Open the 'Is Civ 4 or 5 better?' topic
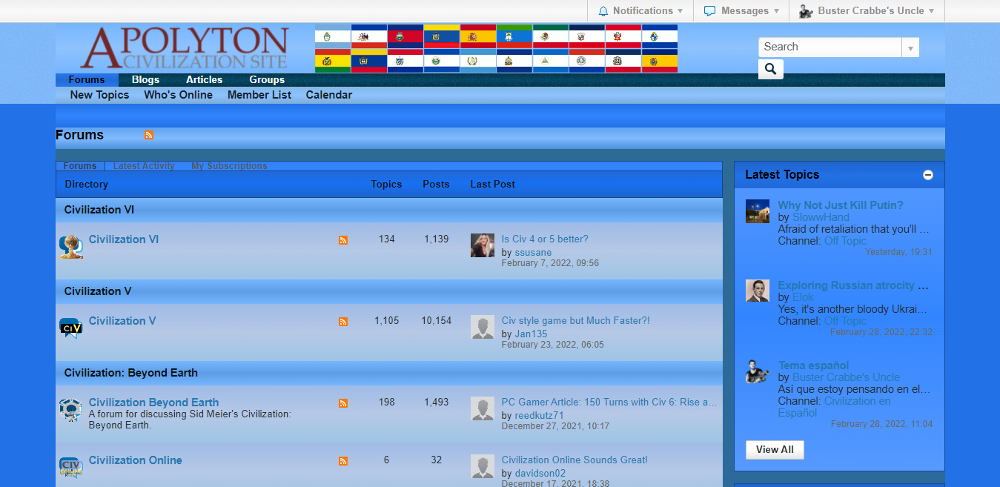Viewport: 1000px width, 487px height. [544, 239]
